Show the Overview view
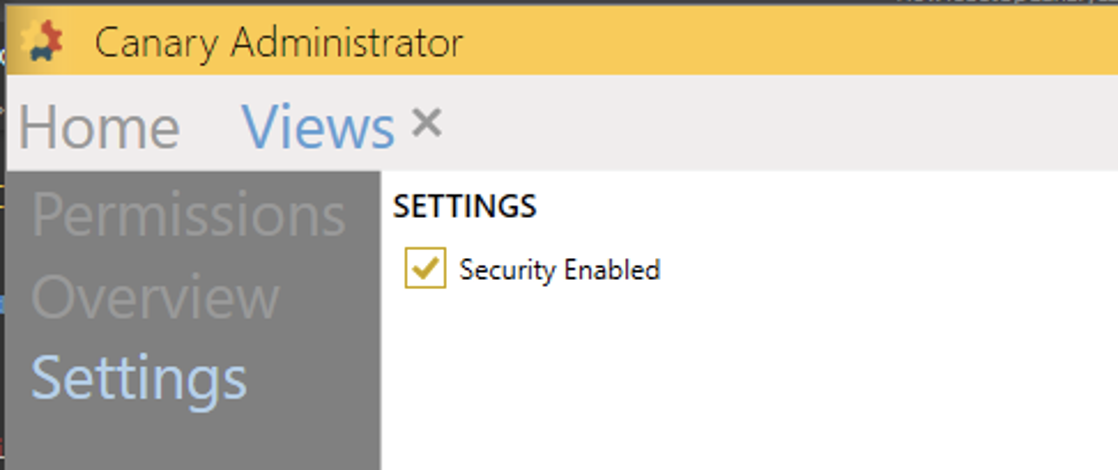 point(155,296)
